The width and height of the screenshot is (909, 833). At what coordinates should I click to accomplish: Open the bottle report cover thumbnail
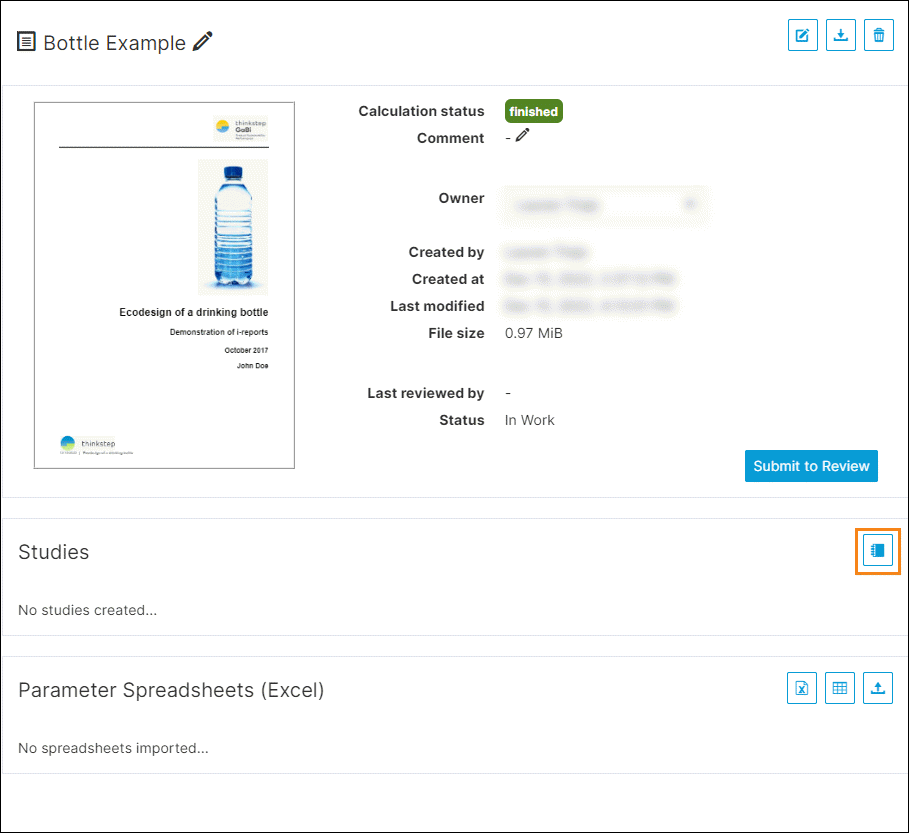(164, 285)
